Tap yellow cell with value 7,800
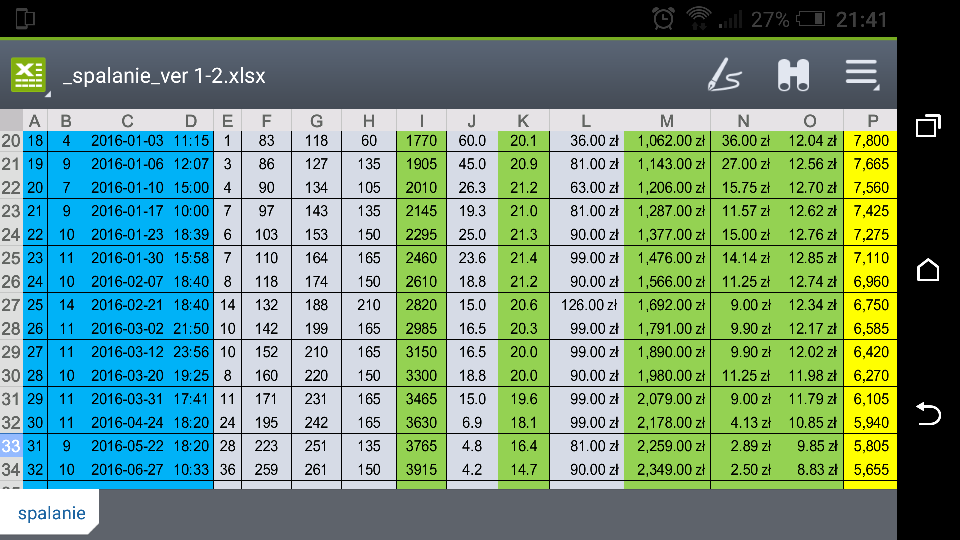Viewport: 960px width, 540px height. pyautogui.click(x=870, y=141)
